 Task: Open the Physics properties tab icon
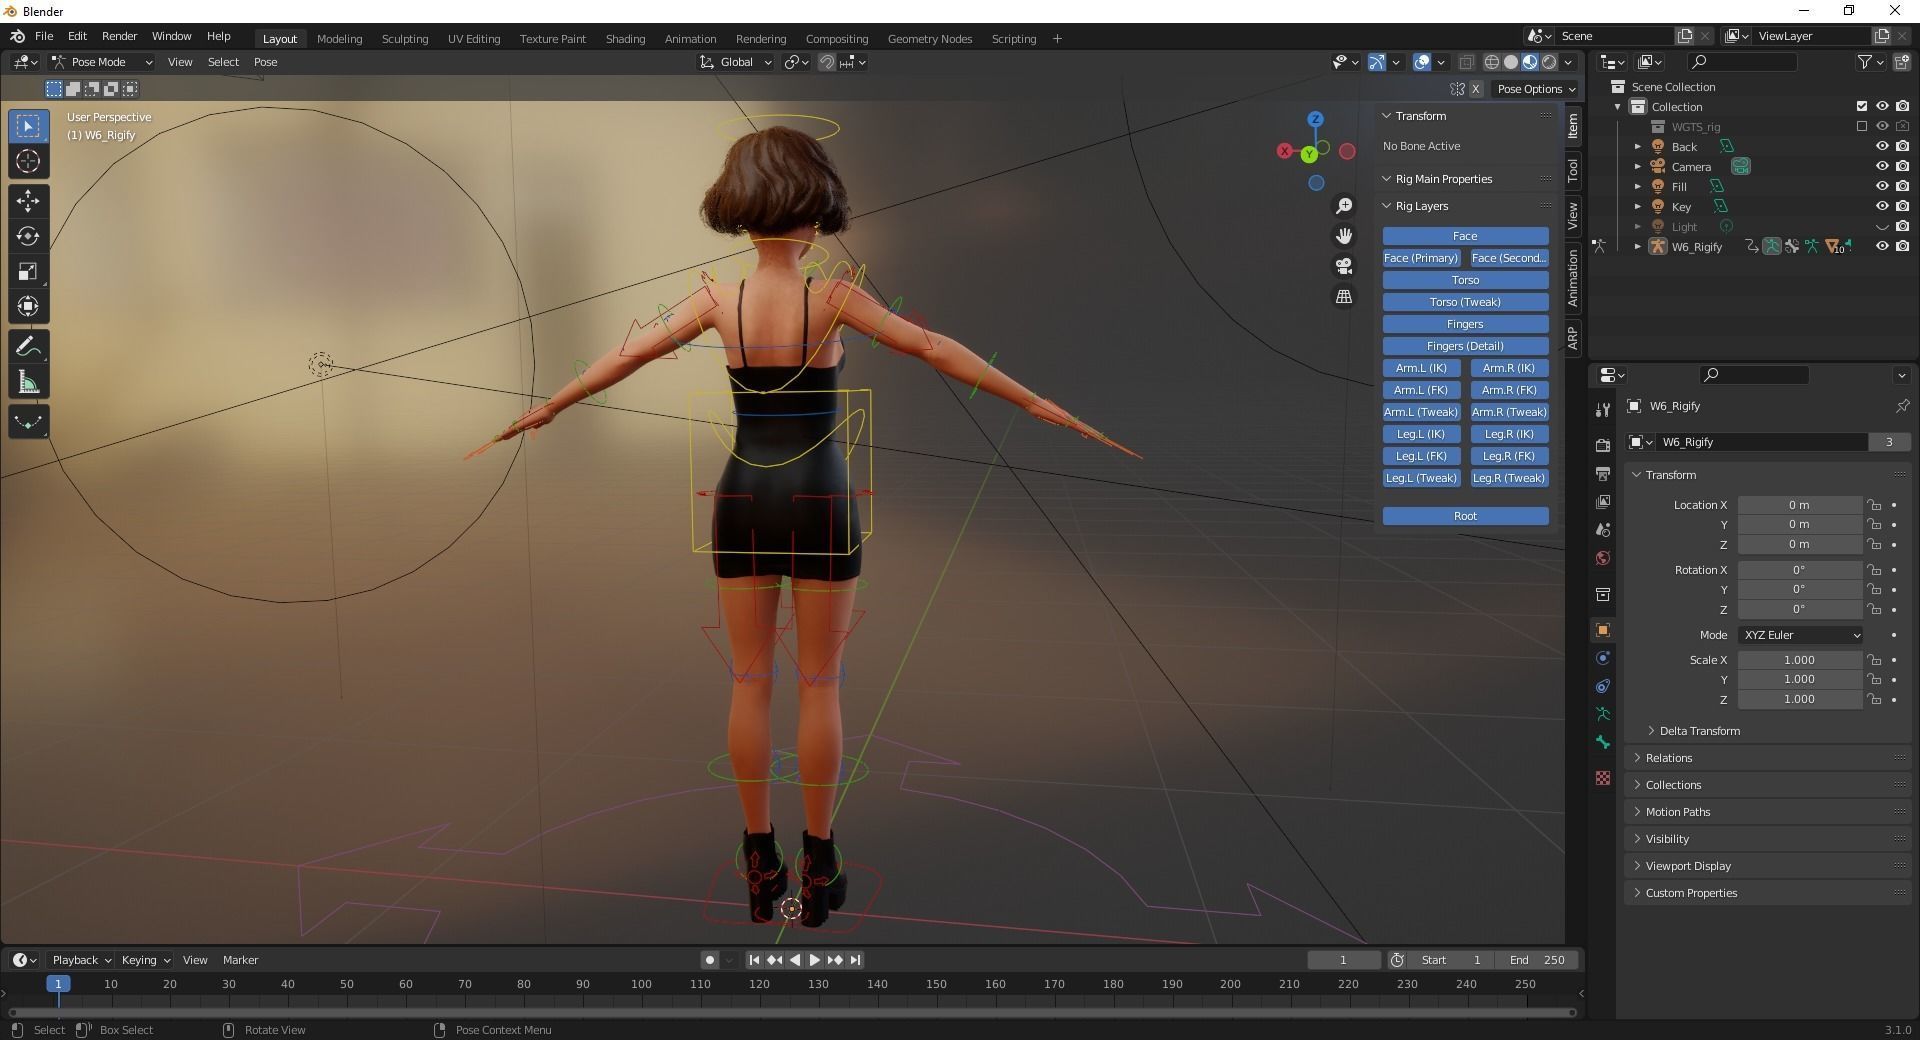(x=1603, y=658)
